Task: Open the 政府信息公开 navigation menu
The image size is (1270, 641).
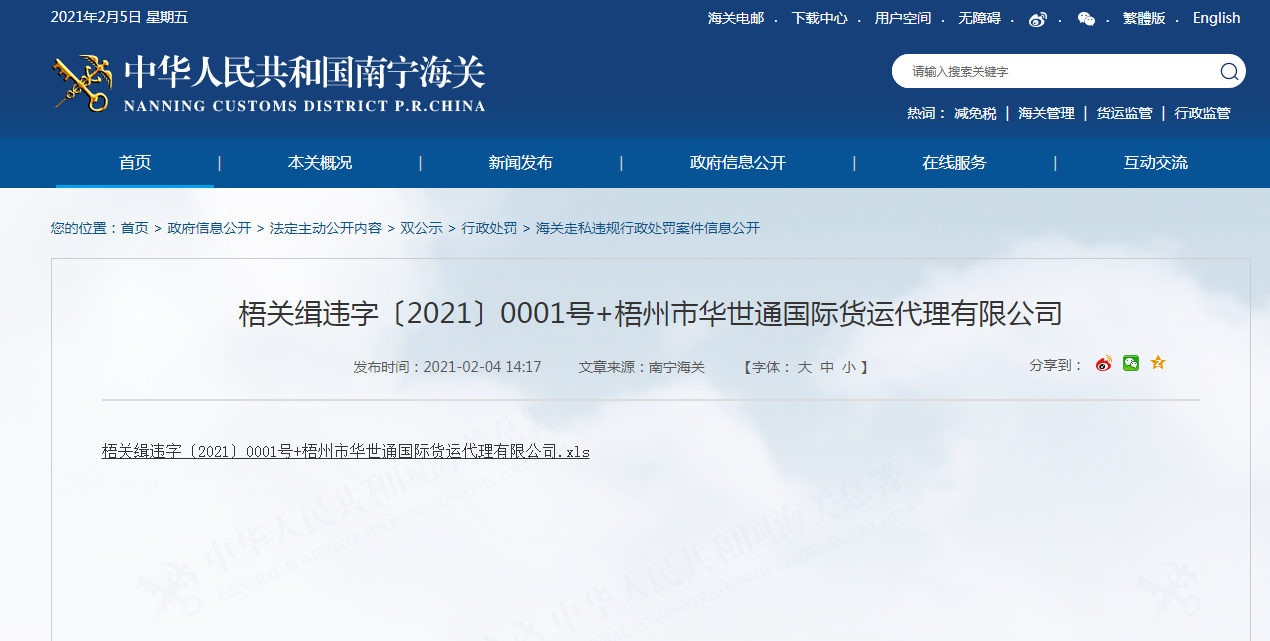Action: click(x=737, y=163)
